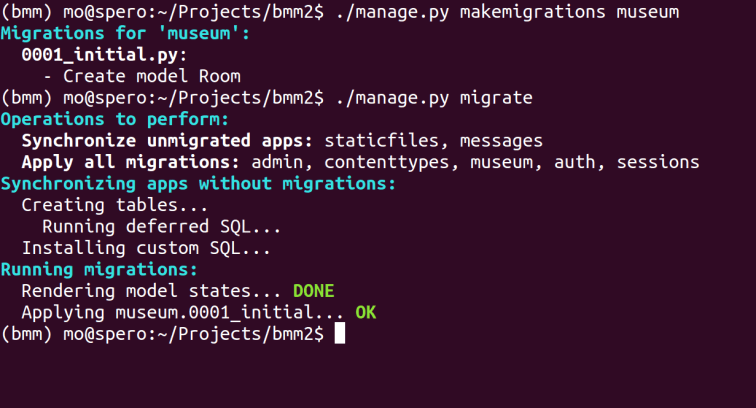Click the terminal cursor block at the last prompt
This screenshot has width=756, height=408.
(340, 335)
